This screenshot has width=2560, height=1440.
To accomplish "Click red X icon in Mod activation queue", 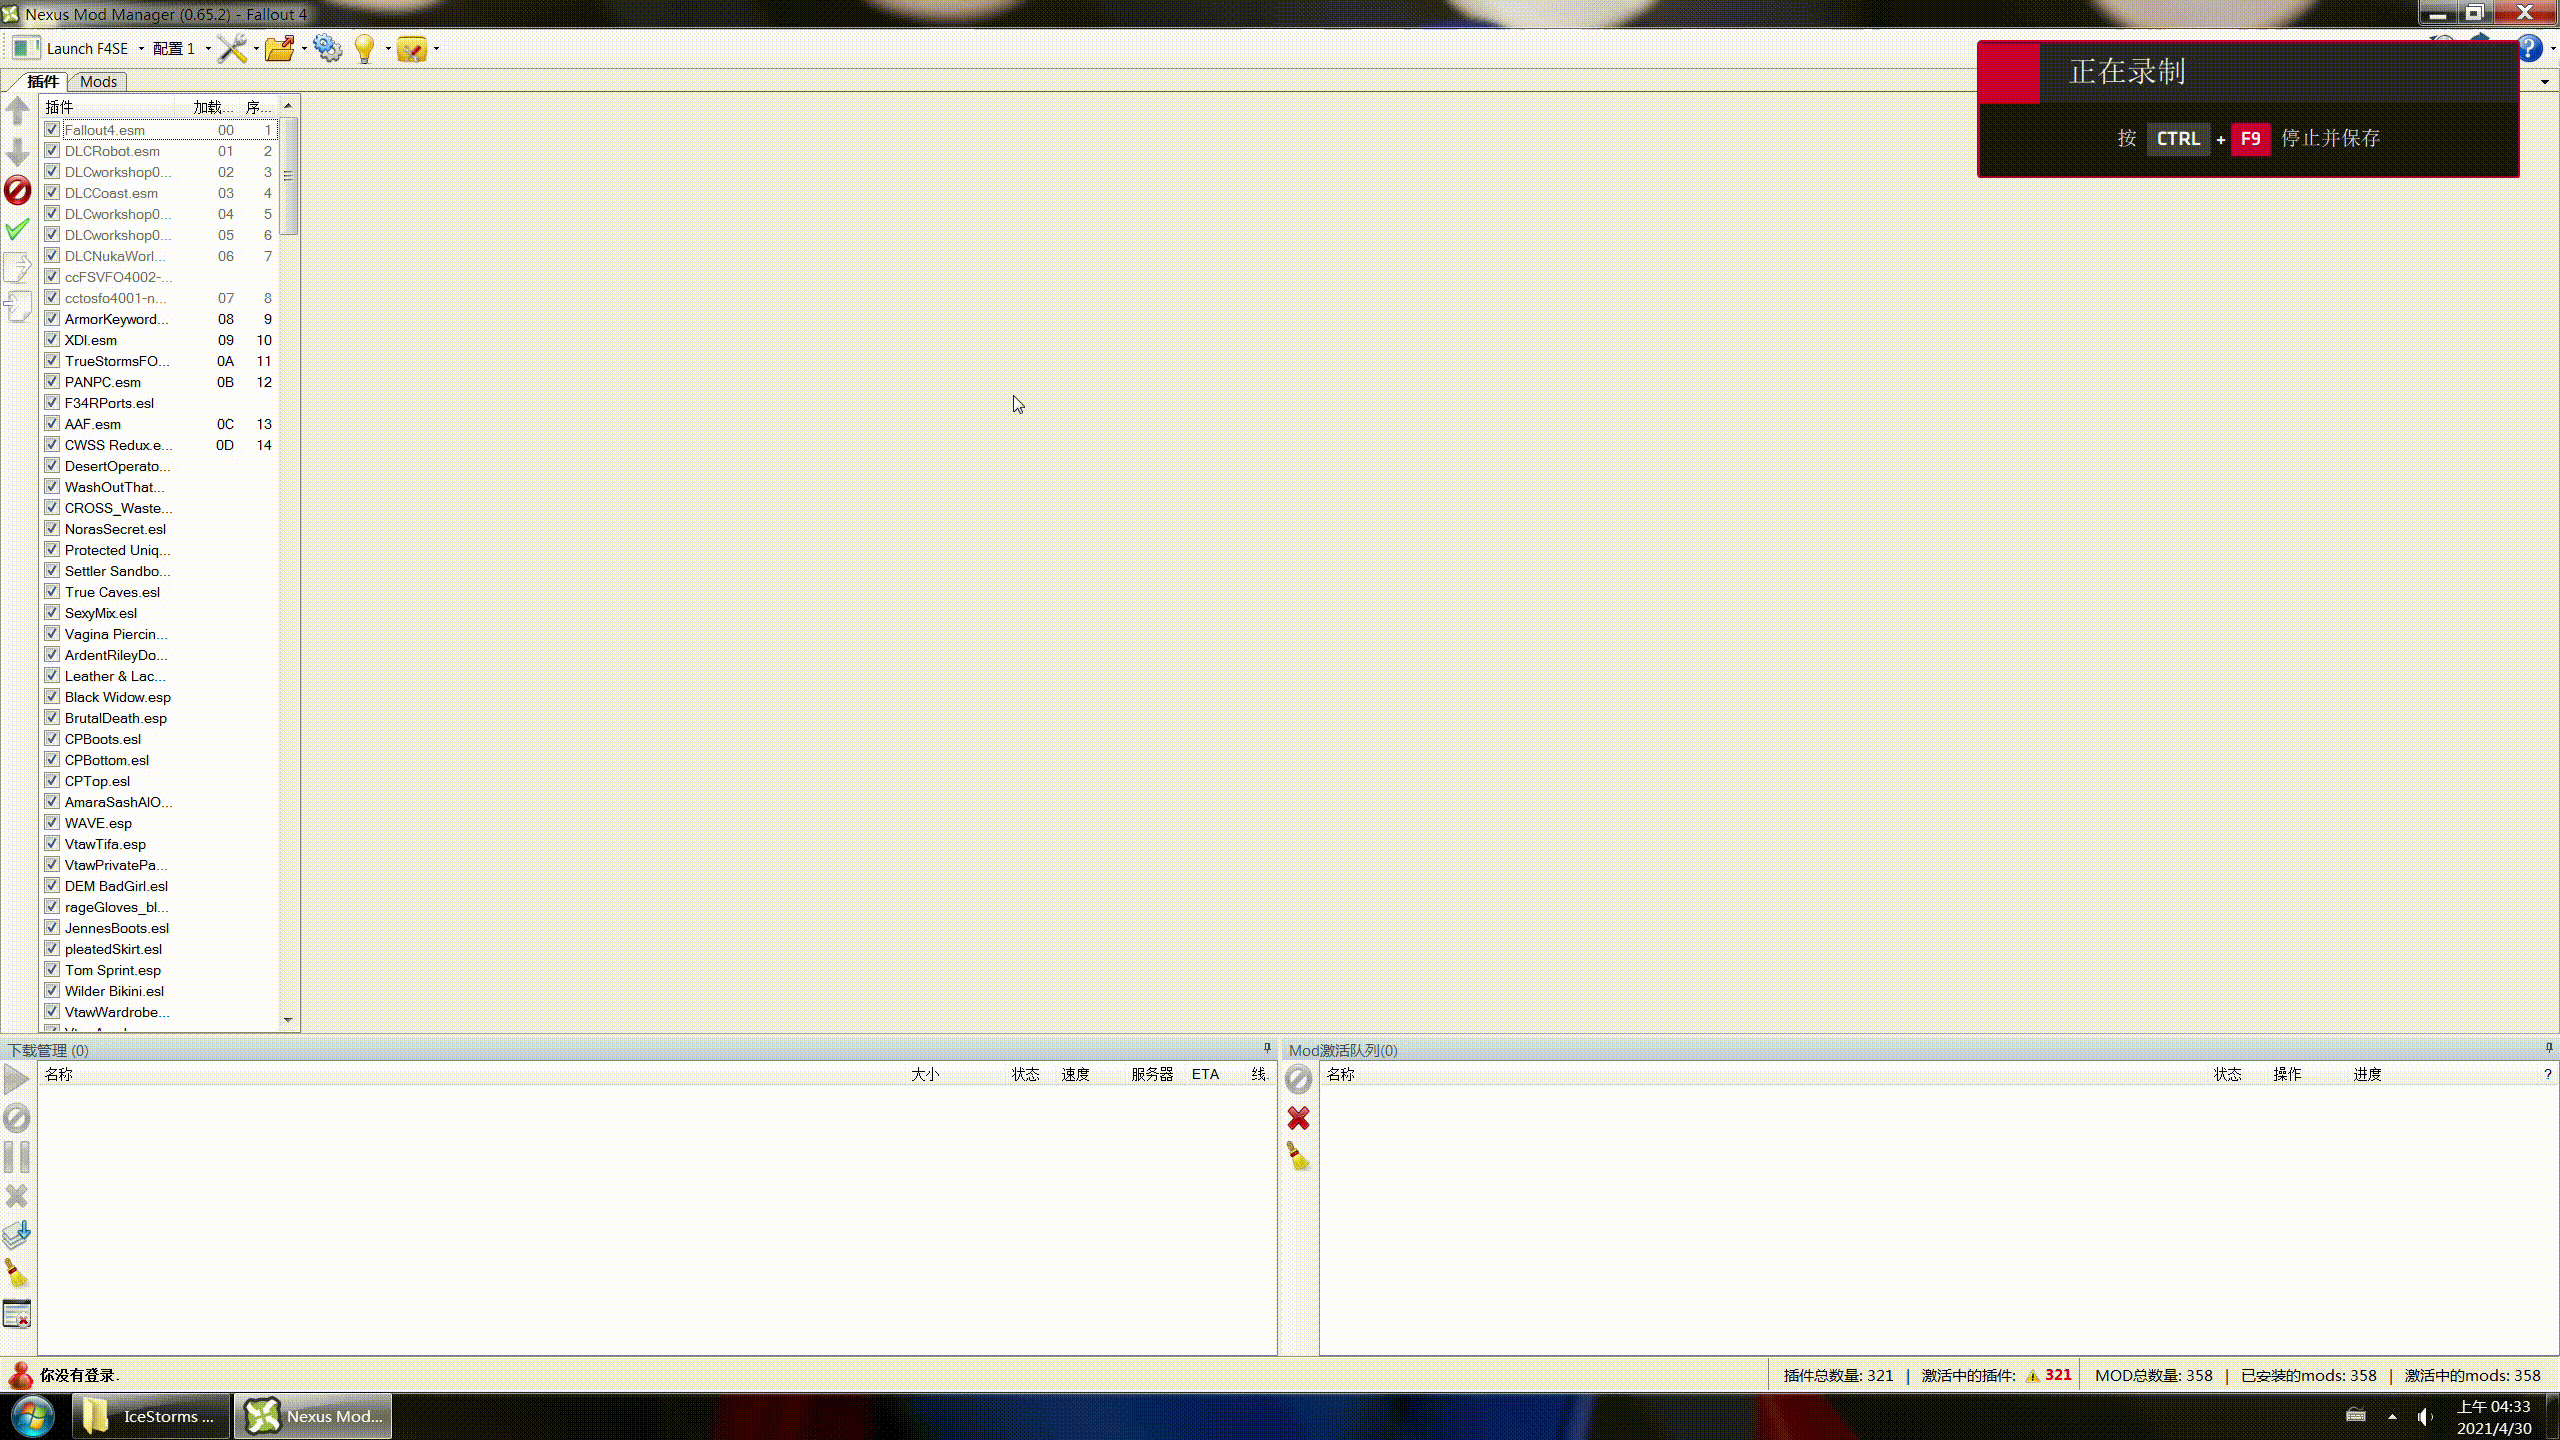I will point(1298,1118).
